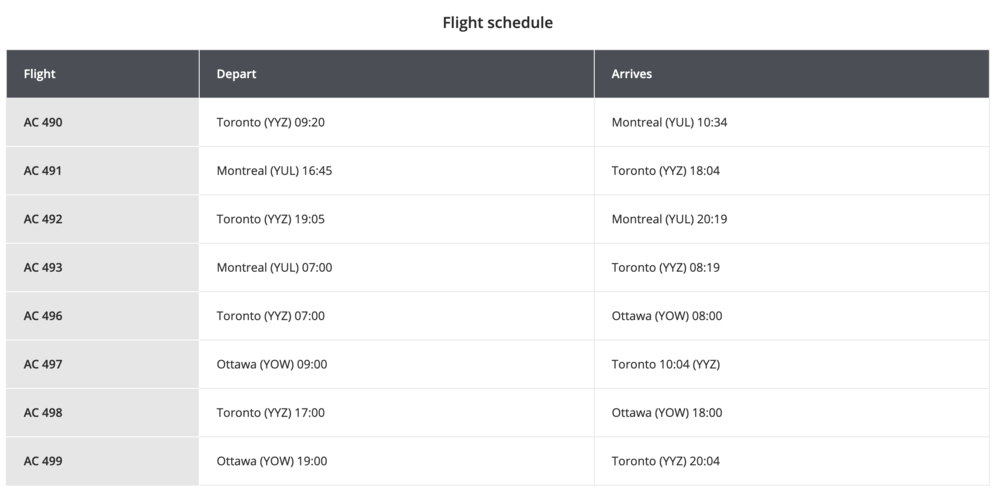
Task: Click the Ottawa (YOW) 19:00 departure cell
Action: 271,461
